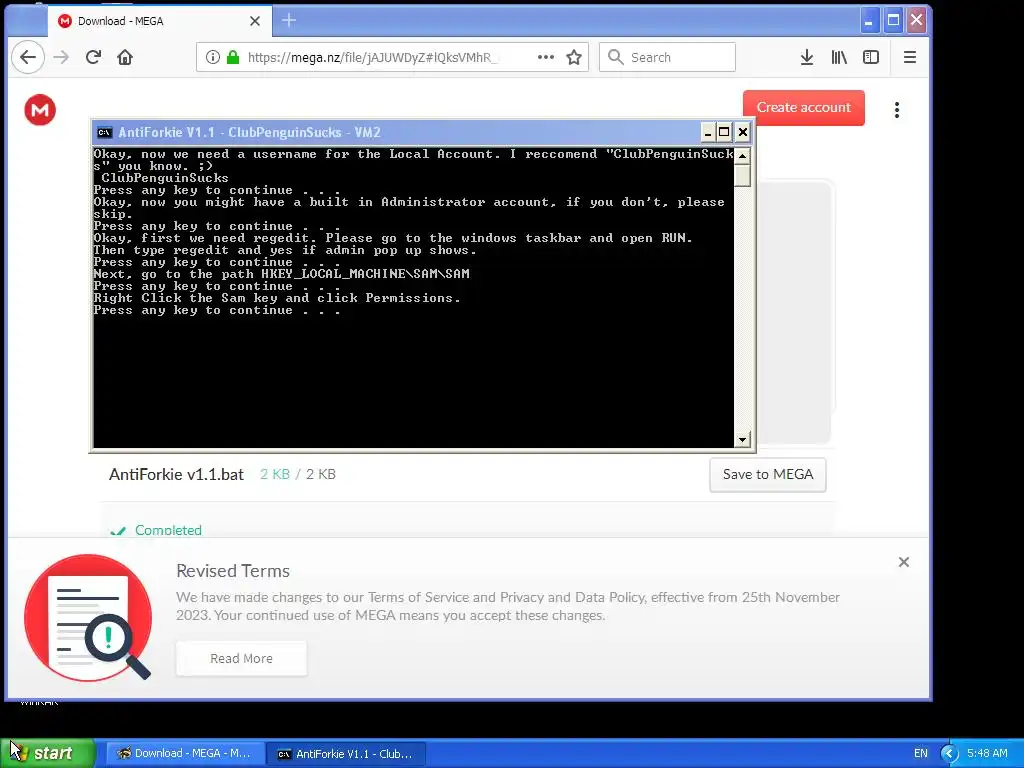This screenshot has height=768, width=1024.
Task: Click the console scrollbar down arrow
Action: pyautogui.click(x=742, y=440)
